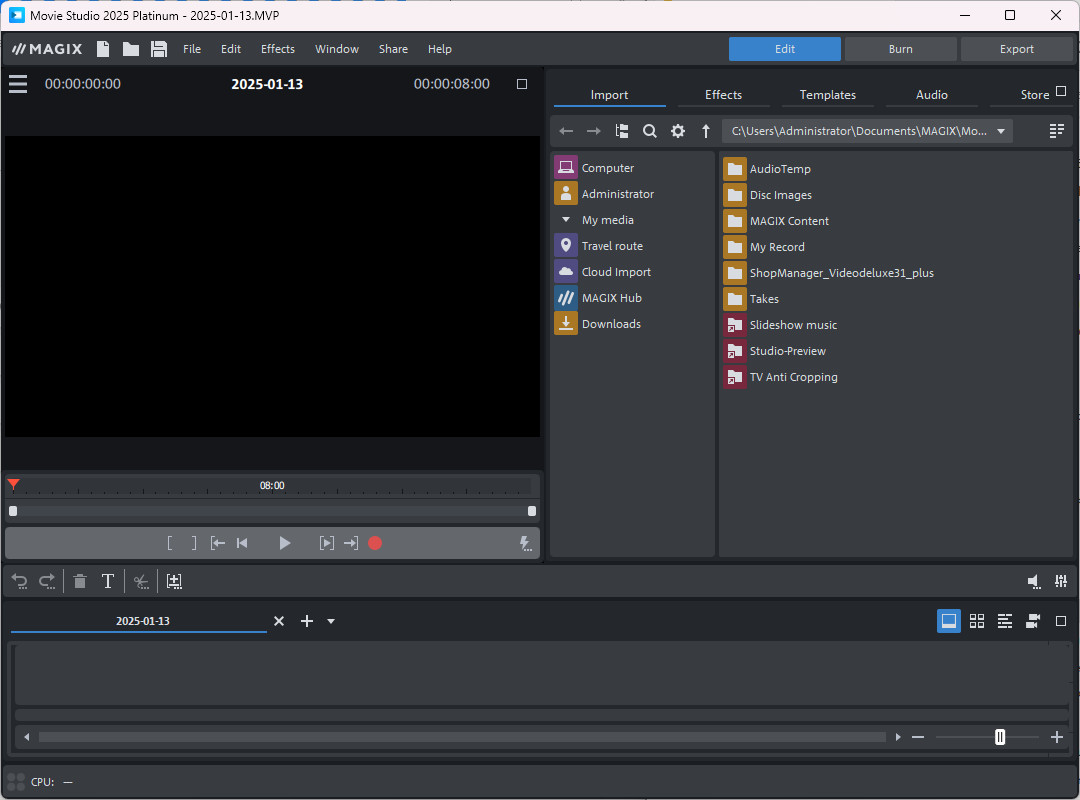The image size is (1080, 800).
Task: Open the File menu
Action: [191, 49]
